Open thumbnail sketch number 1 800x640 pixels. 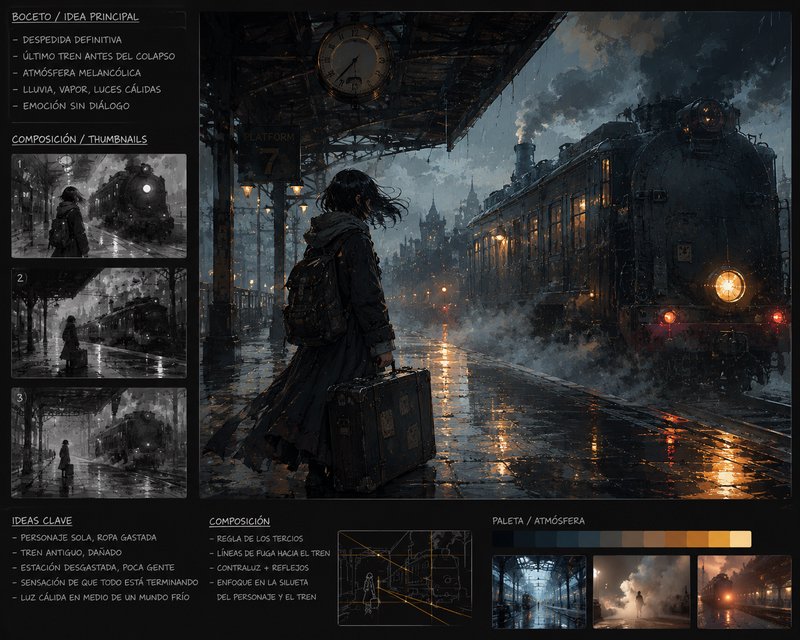pos(99,206)
